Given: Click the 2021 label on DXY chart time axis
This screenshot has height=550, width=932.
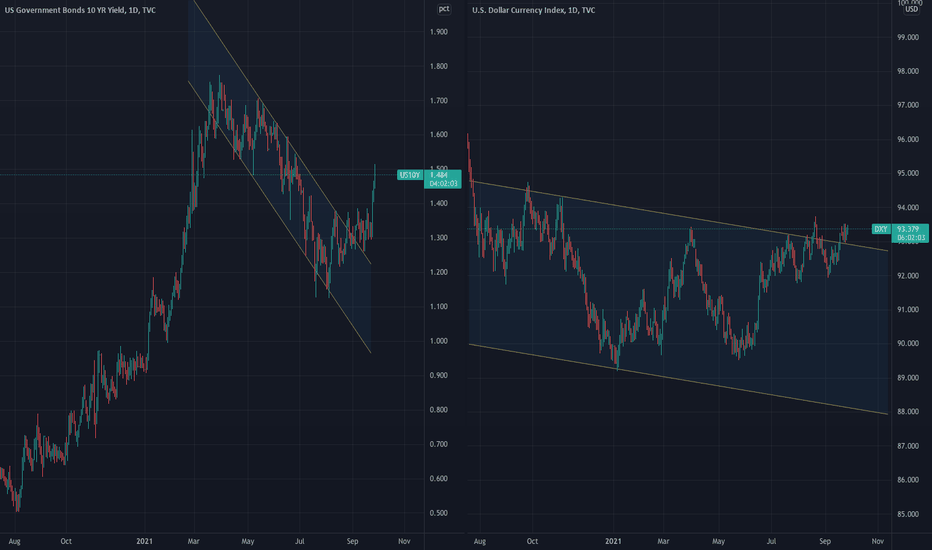Looking at the screenshot, I should click(613, 541).
